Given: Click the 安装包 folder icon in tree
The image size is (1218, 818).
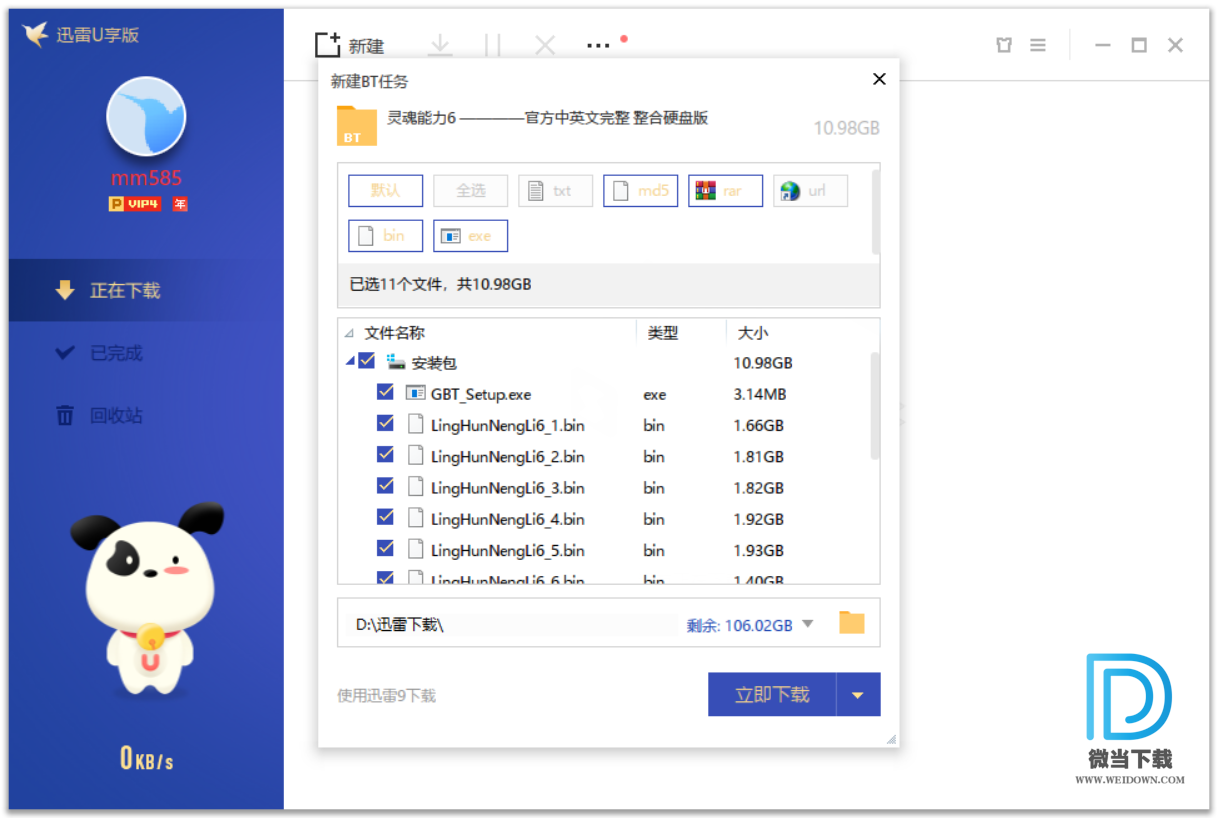Looking at the screenshot, I should (x=396, y=362).
